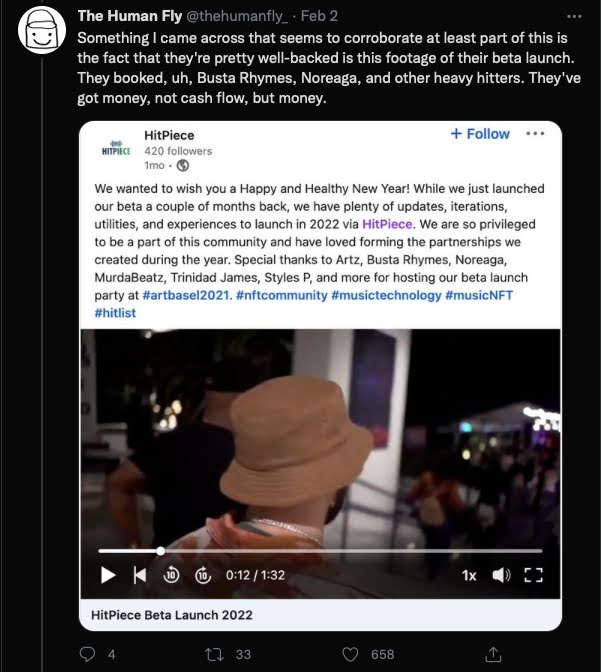Play the HitPiece beta launch video
Viewport: 601px width, 672px height.
[108, 575]
